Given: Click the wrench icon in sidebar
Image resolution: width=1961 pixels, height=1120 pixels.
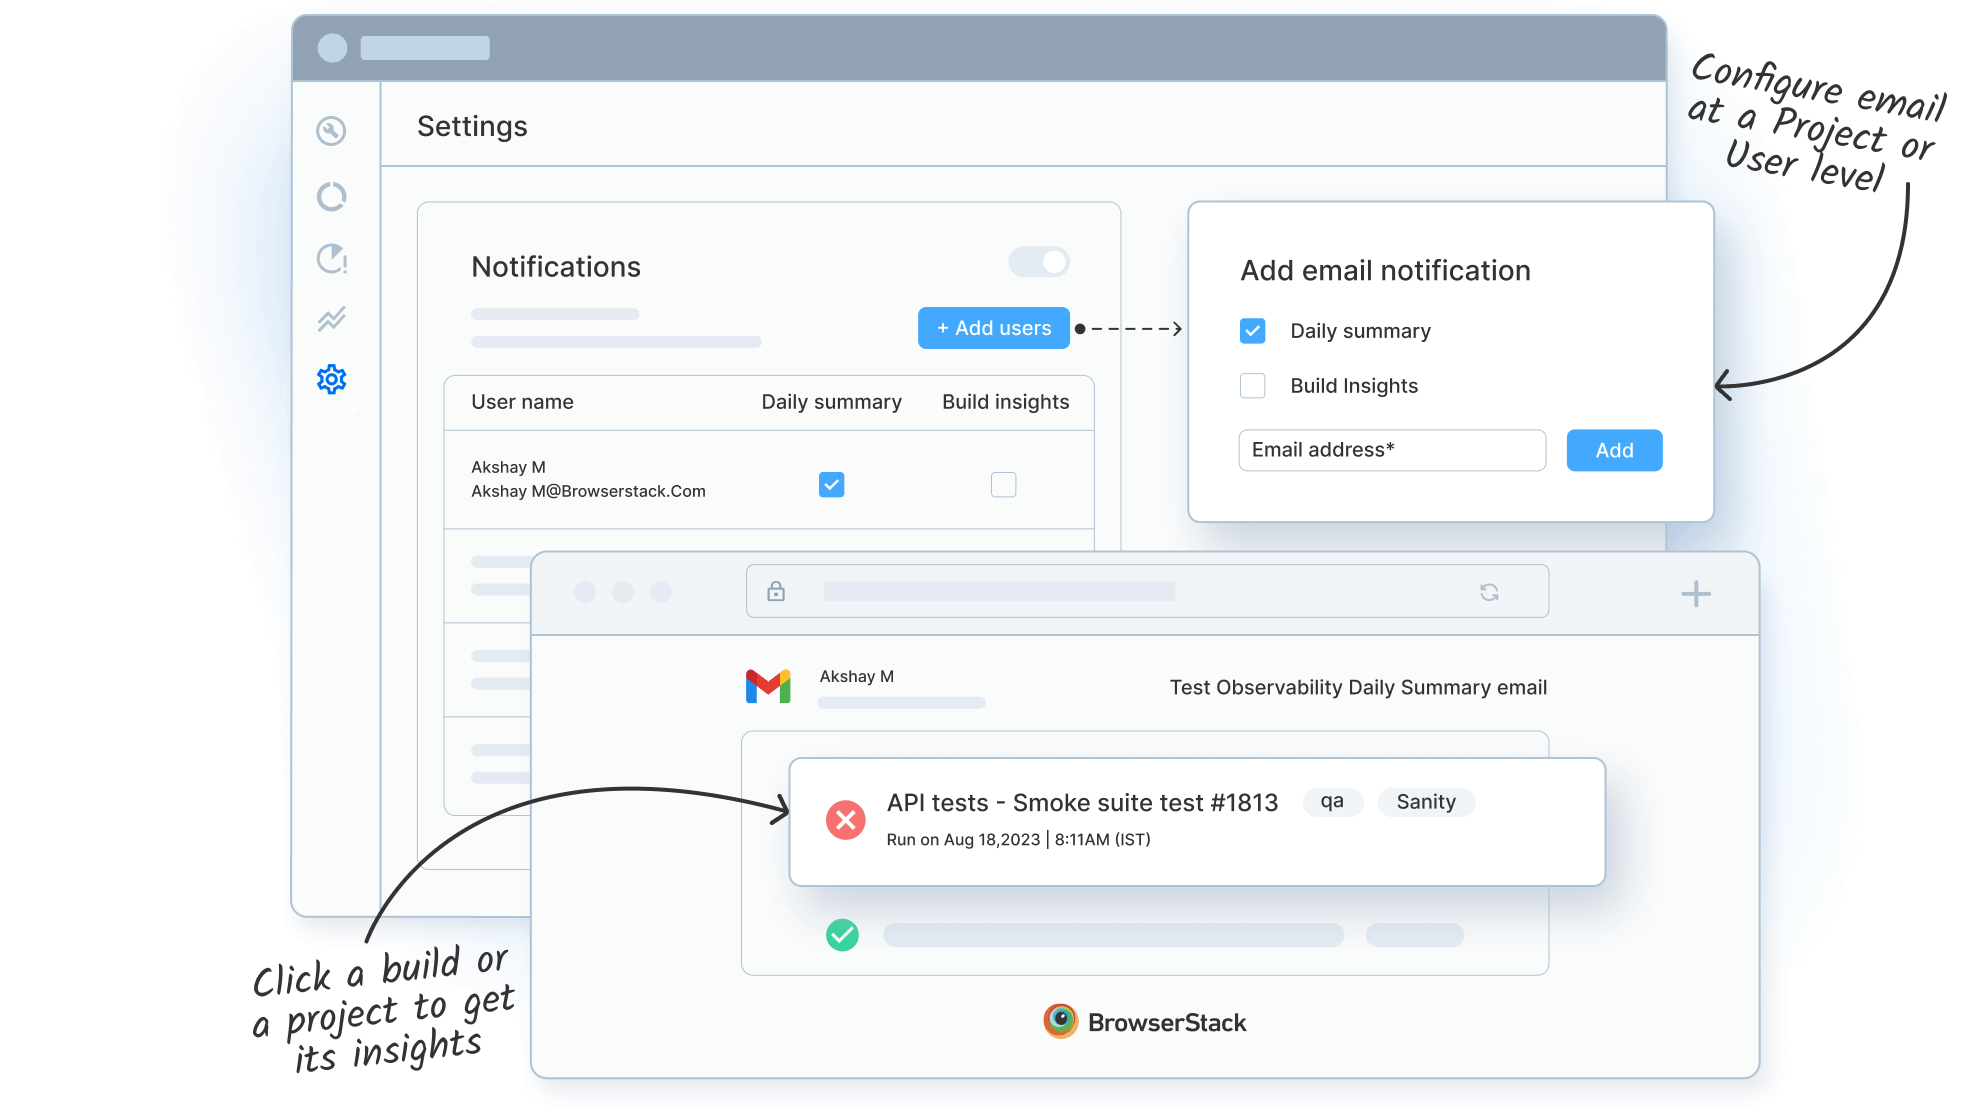Looking at the screenshot, I should pos(331,131).
